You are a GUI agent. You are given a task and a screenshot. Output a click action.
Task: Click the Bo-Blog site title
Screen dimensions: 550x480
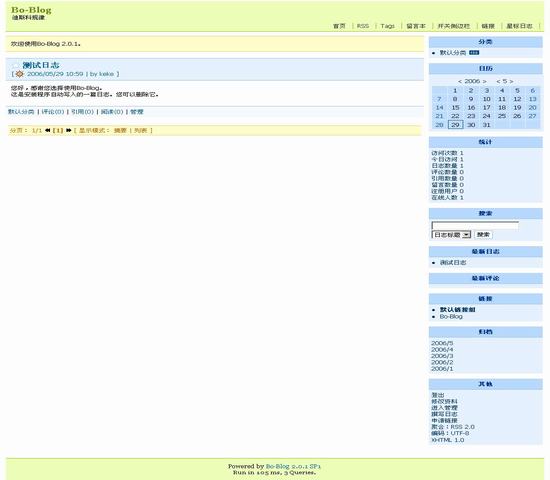[x=31, y=10]
